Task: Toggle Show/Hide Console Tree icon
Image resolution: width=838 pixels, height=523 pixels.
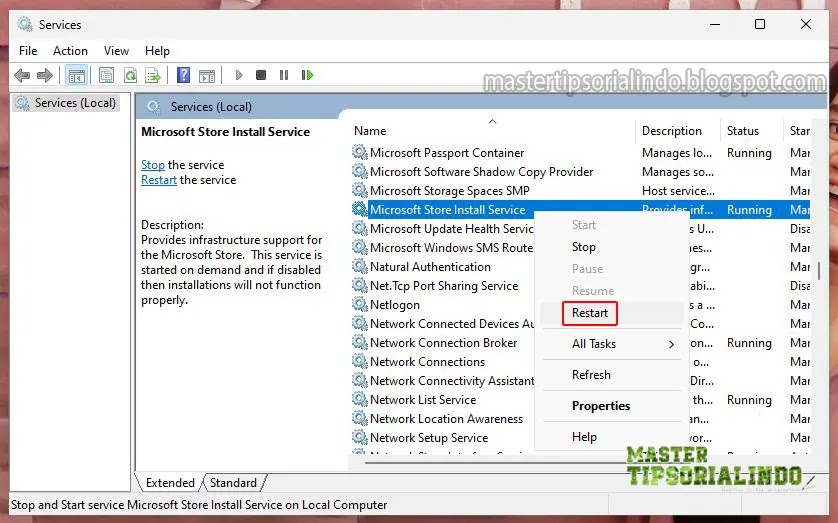Action: [76, 75]
